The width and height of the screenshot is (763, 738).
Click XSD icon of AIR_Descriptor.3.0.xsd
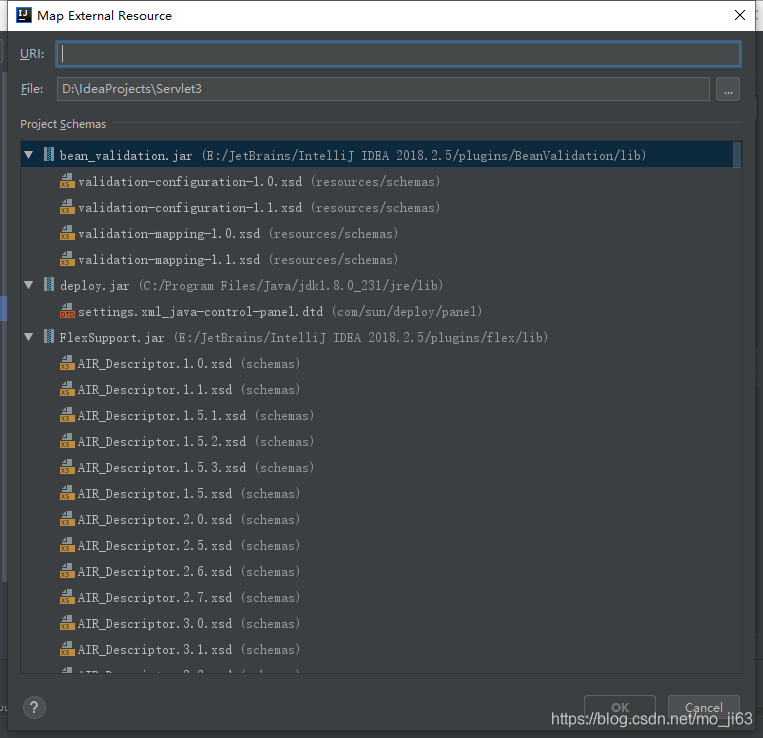67,623
